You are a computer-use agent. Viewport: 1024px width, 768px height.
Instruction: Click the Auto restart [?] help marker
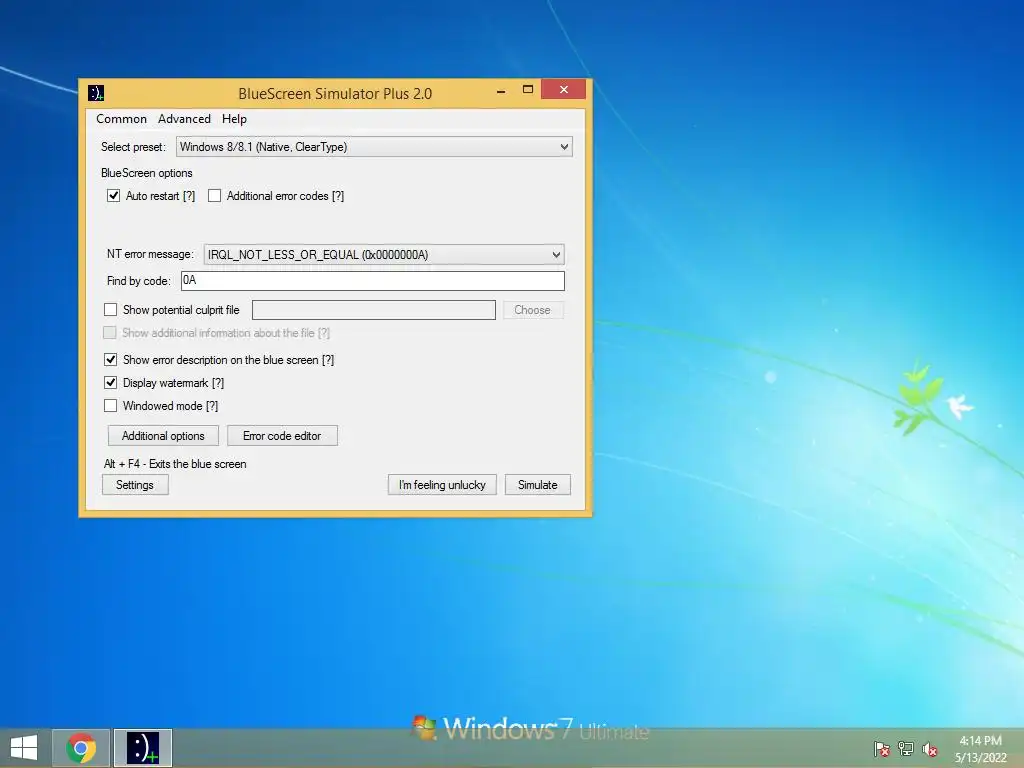(189, 196)
